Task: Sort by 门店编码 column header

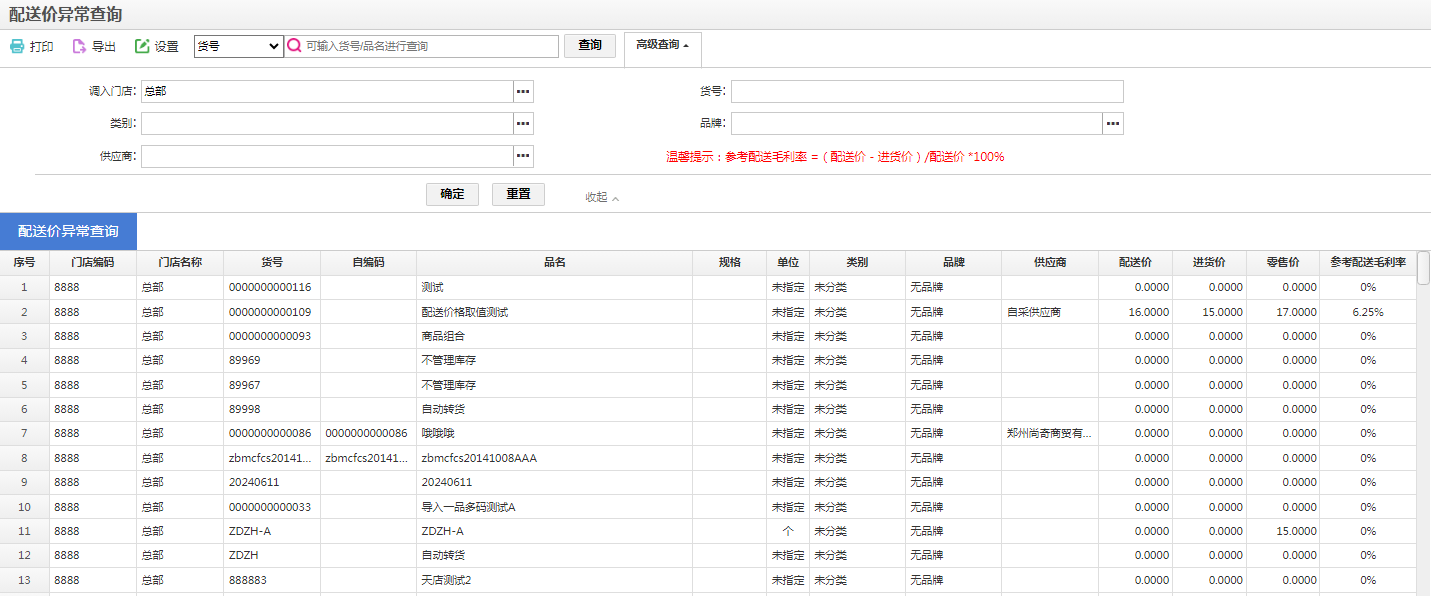Action: (93, 263)
